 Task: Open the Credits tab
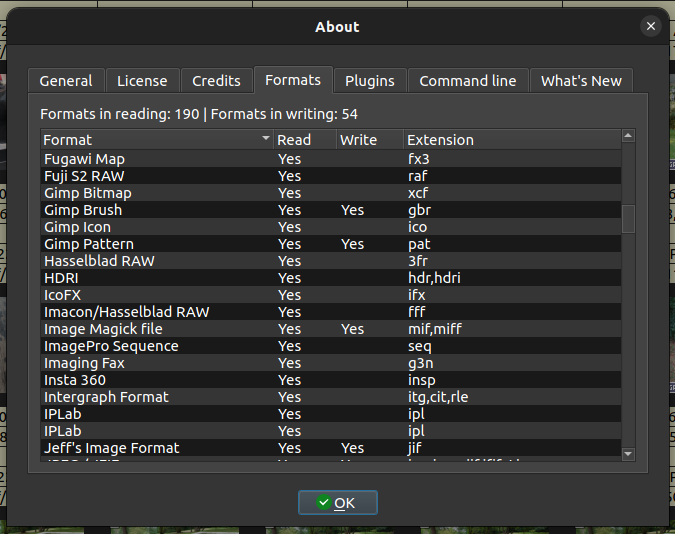pos(216,81)
